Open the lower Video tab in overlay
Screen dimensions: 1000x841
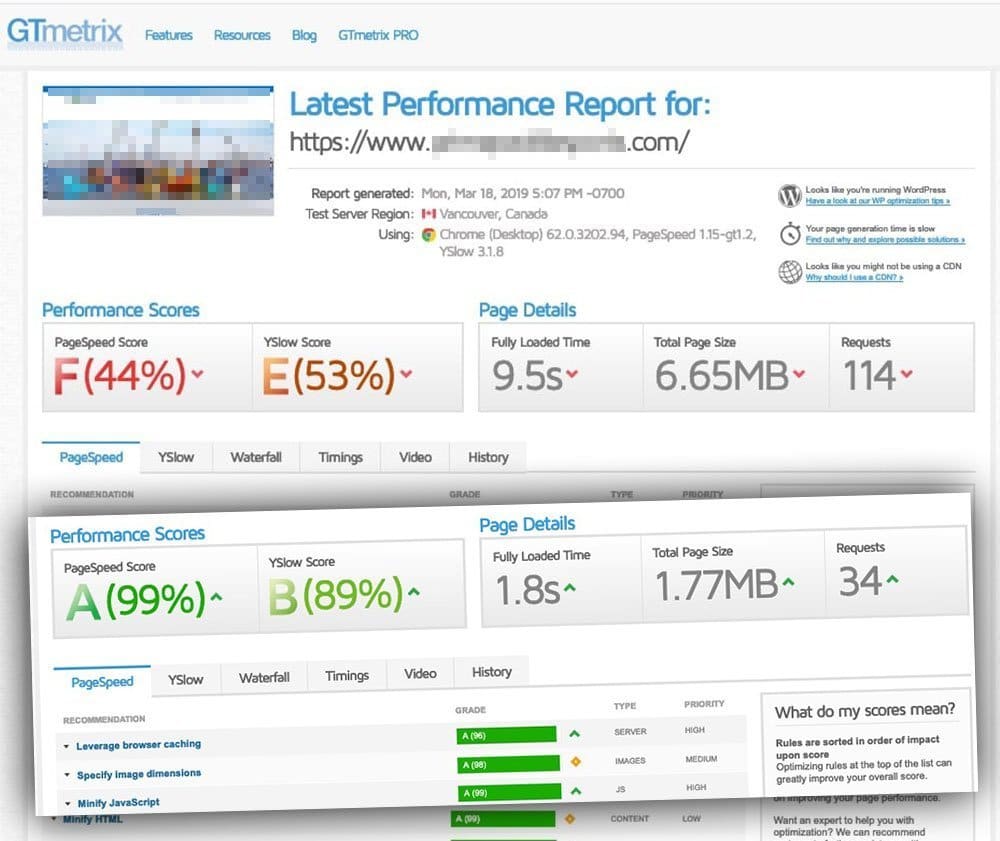[420, 673]
